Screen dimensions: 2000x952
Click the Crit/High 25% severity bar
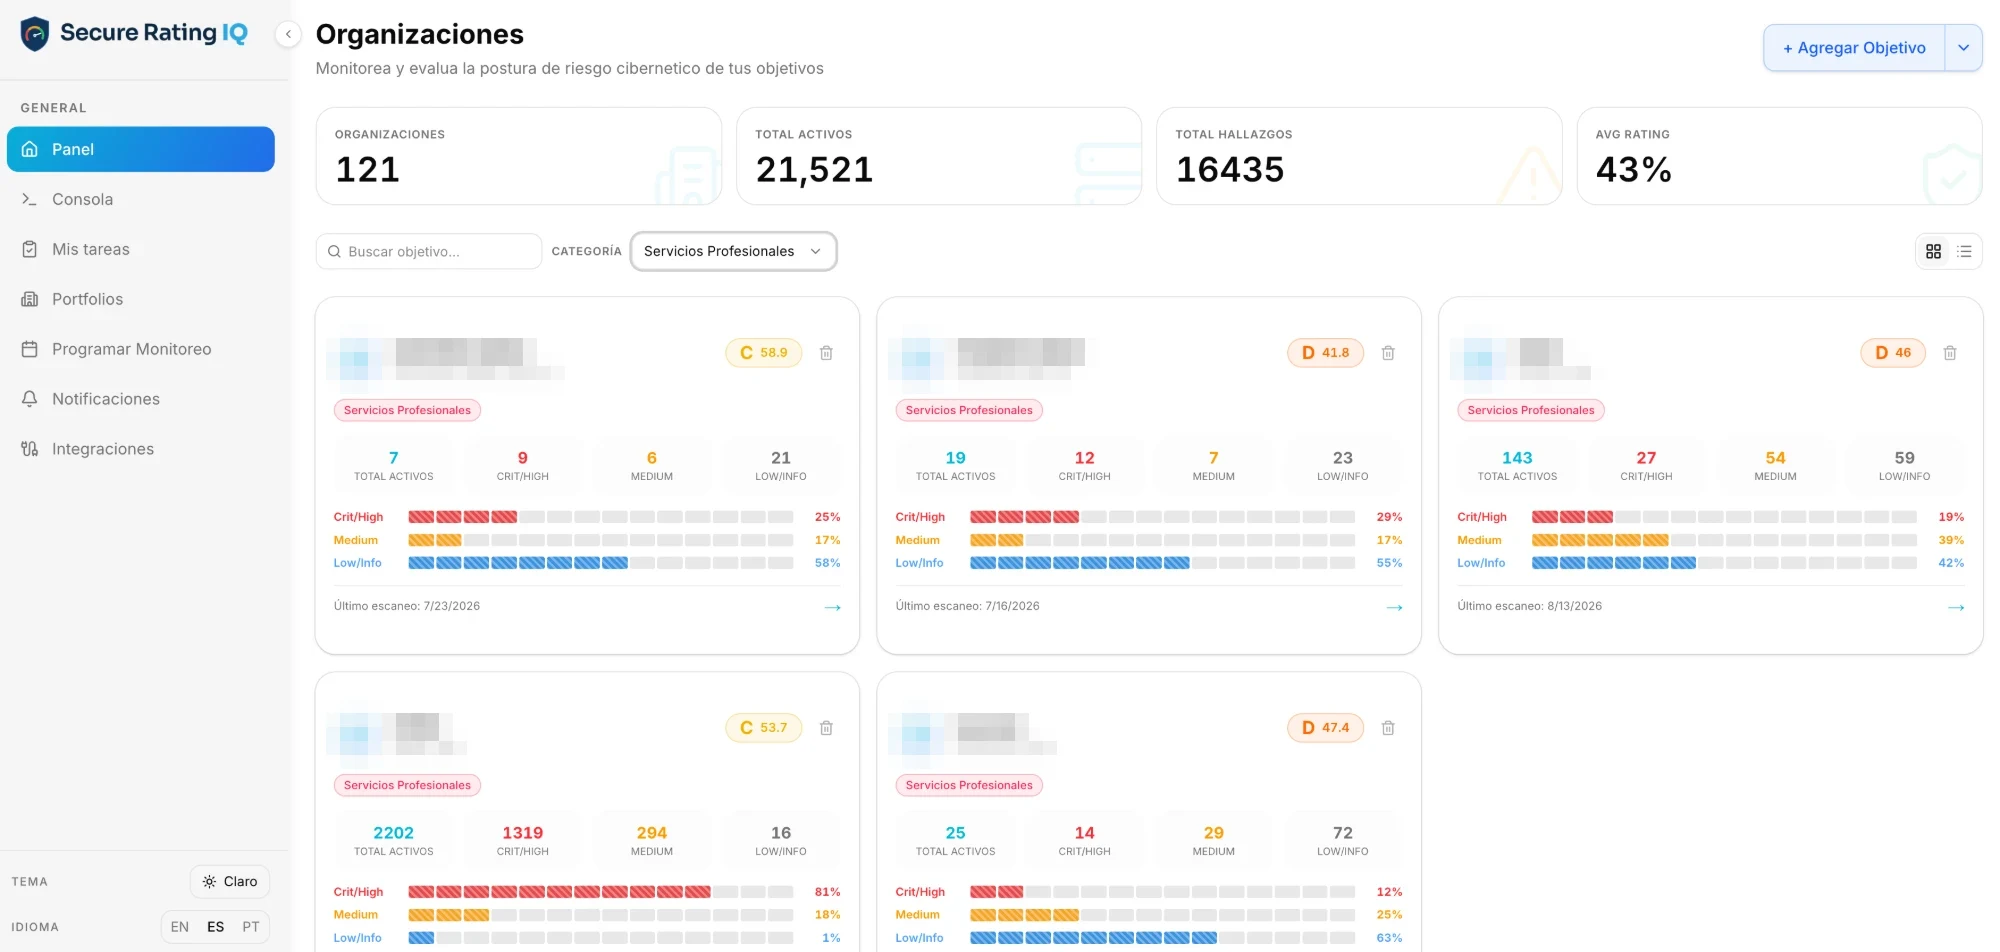(x=601, y=517)
